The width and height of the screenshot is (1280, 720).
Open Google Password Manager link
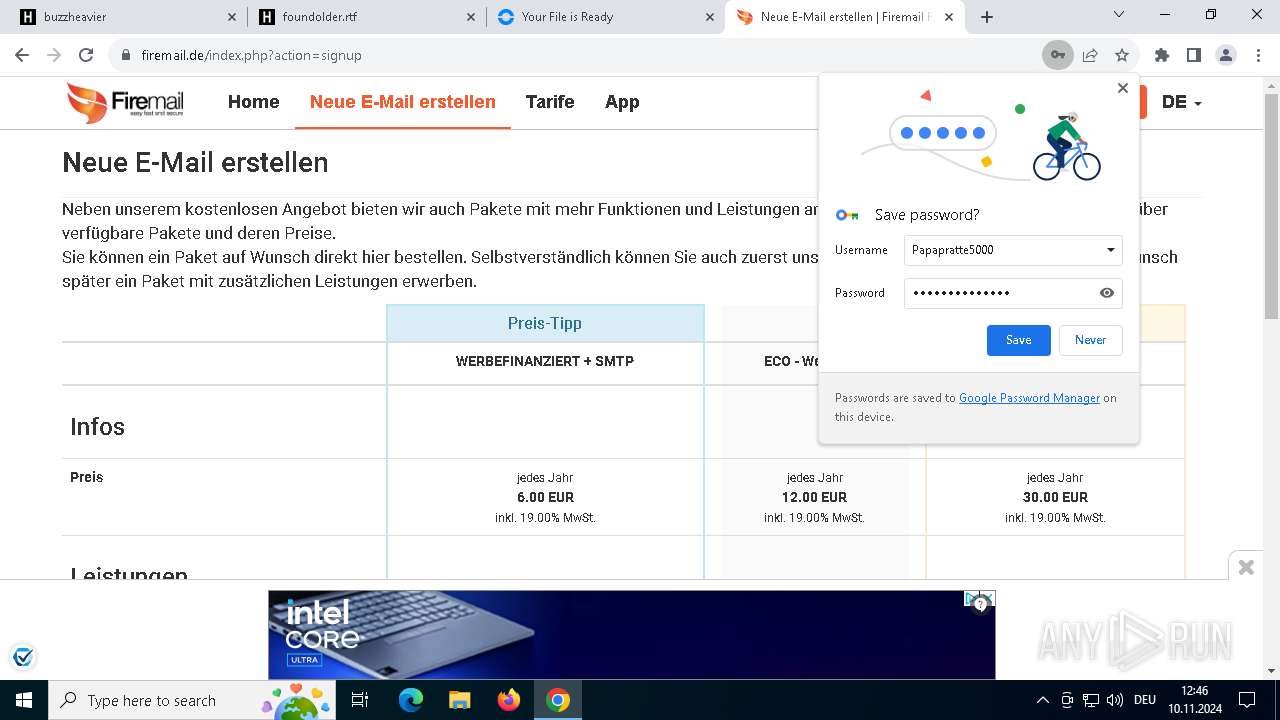click(x=1029, y=398)
